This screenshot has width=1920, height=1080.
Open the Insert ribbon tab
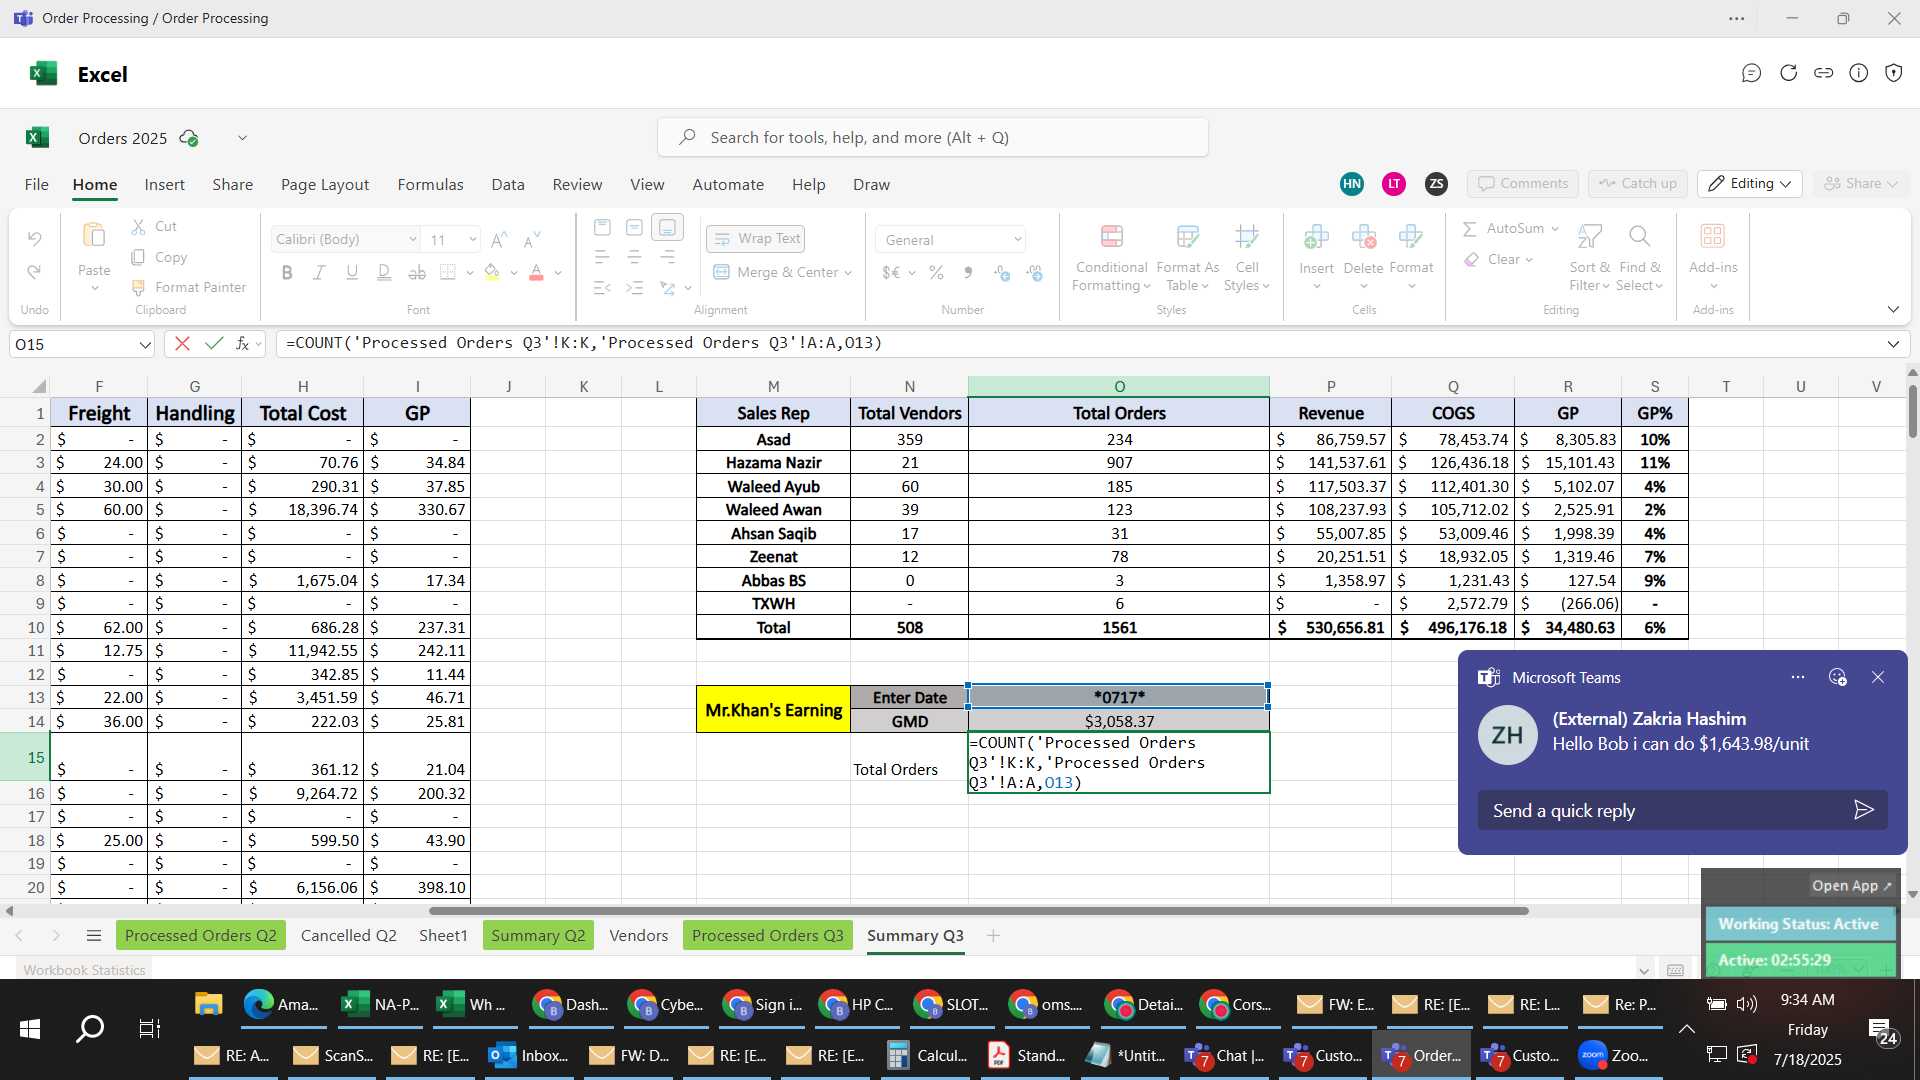click(164, 184)
